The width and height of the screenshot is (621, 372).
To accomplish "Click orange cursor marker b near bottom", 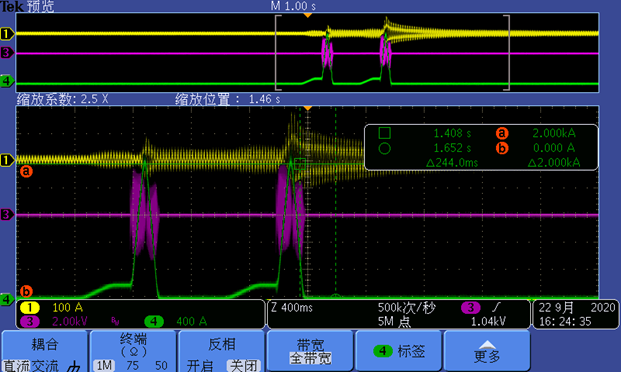I will [26, 291].
